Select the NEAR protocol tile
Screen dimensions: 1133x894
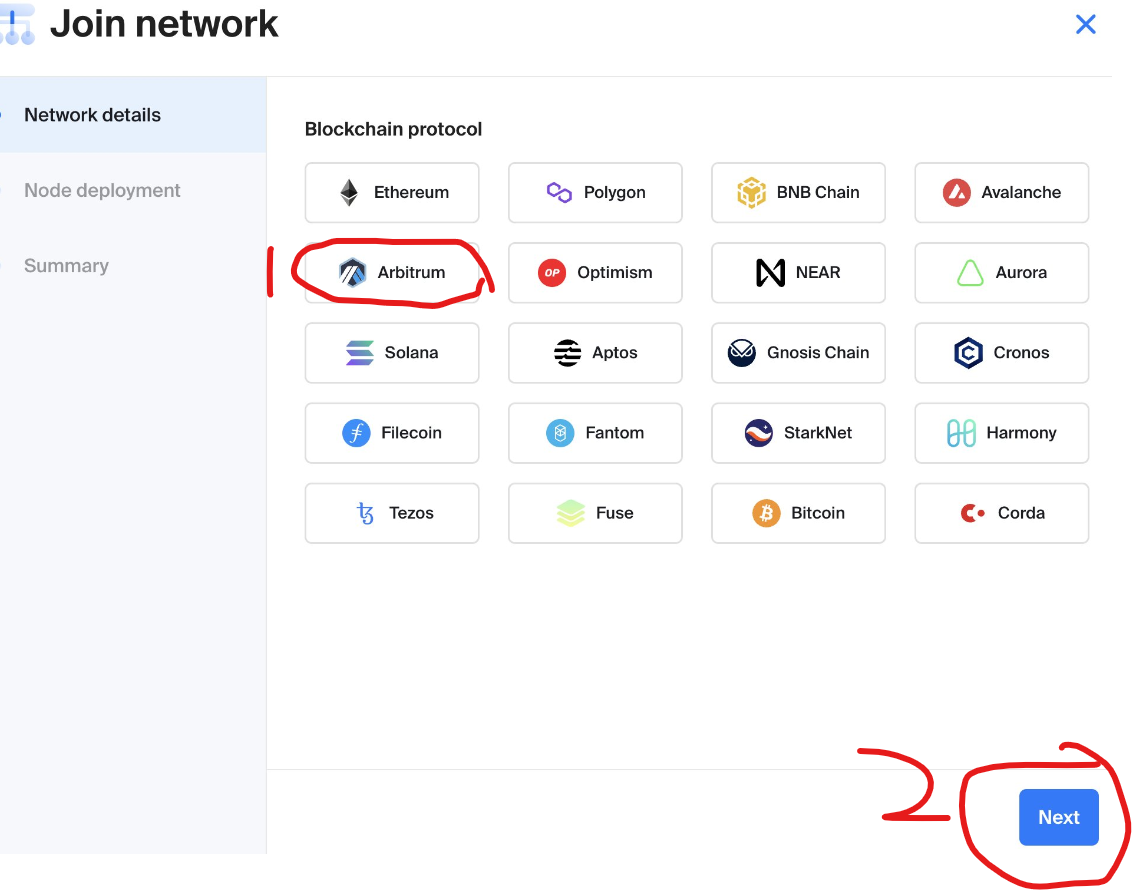[x=798, y=273]
